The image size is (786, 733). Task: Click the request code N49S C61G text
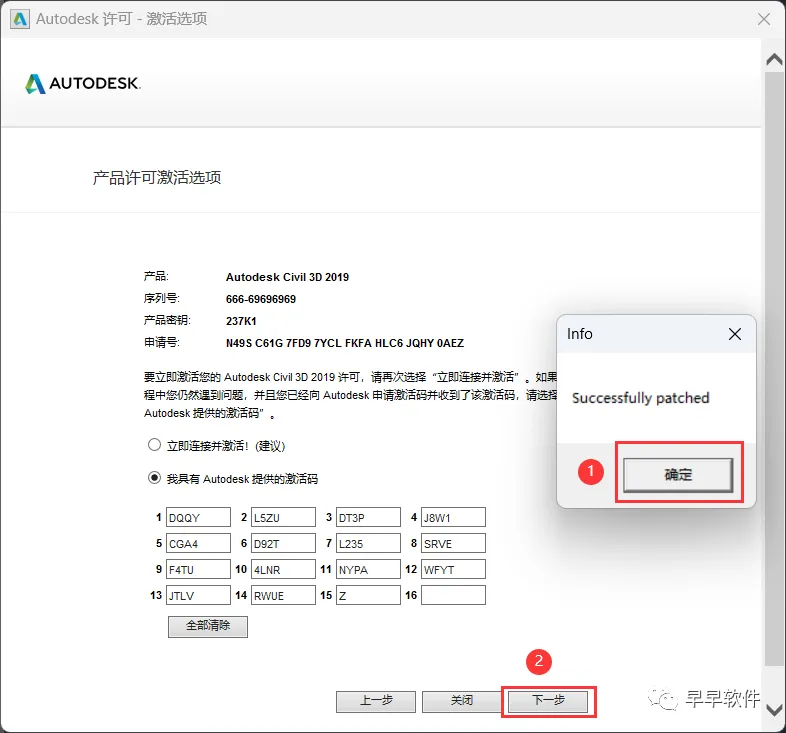(x=345, y=343)
